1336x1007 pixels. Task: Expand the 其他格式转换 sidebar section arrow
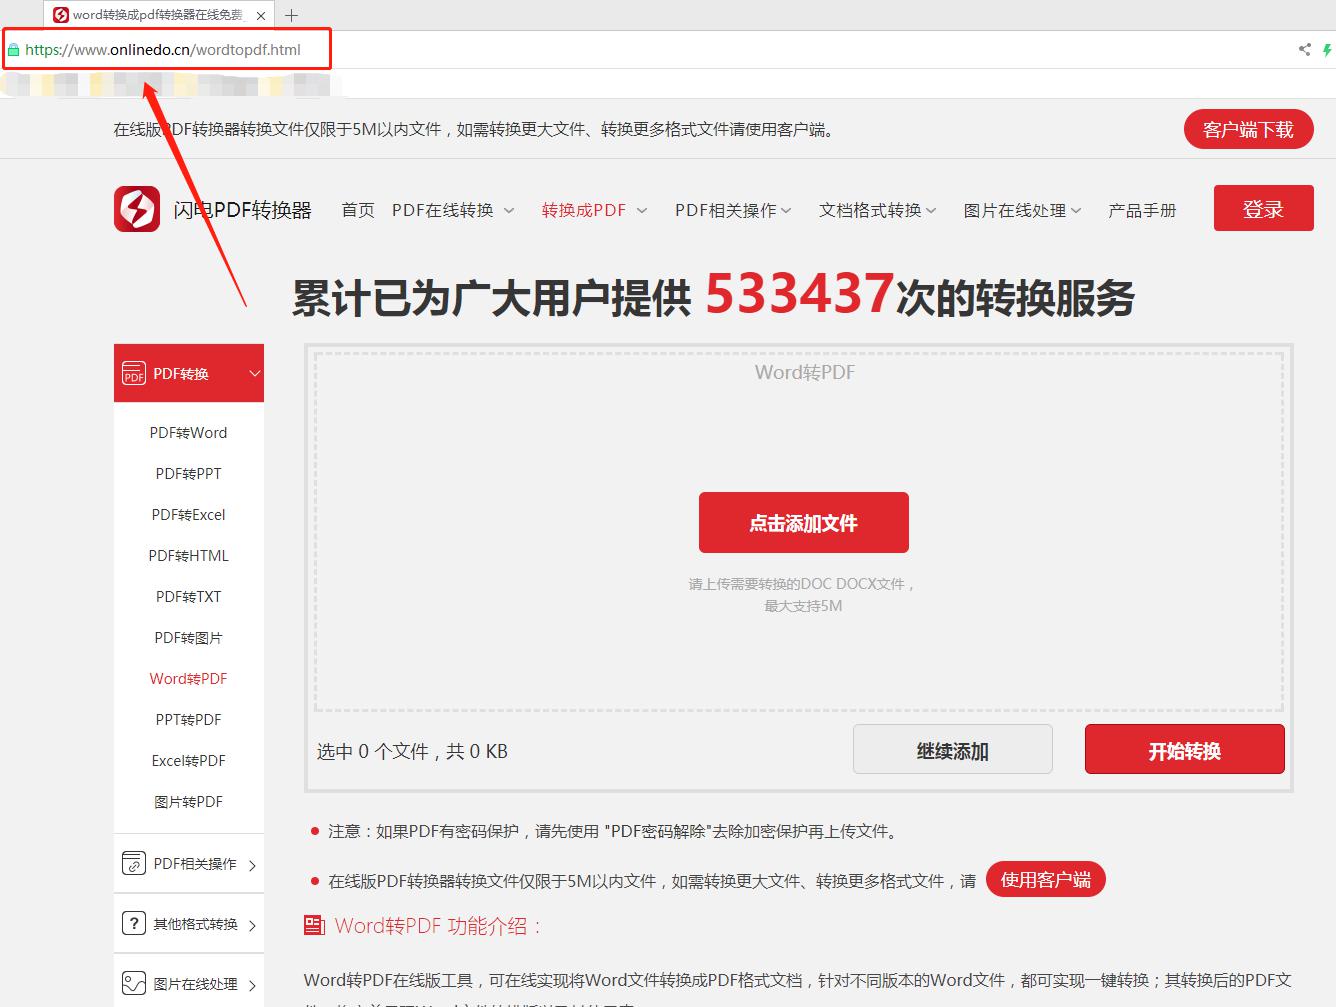tap(252, 925)
